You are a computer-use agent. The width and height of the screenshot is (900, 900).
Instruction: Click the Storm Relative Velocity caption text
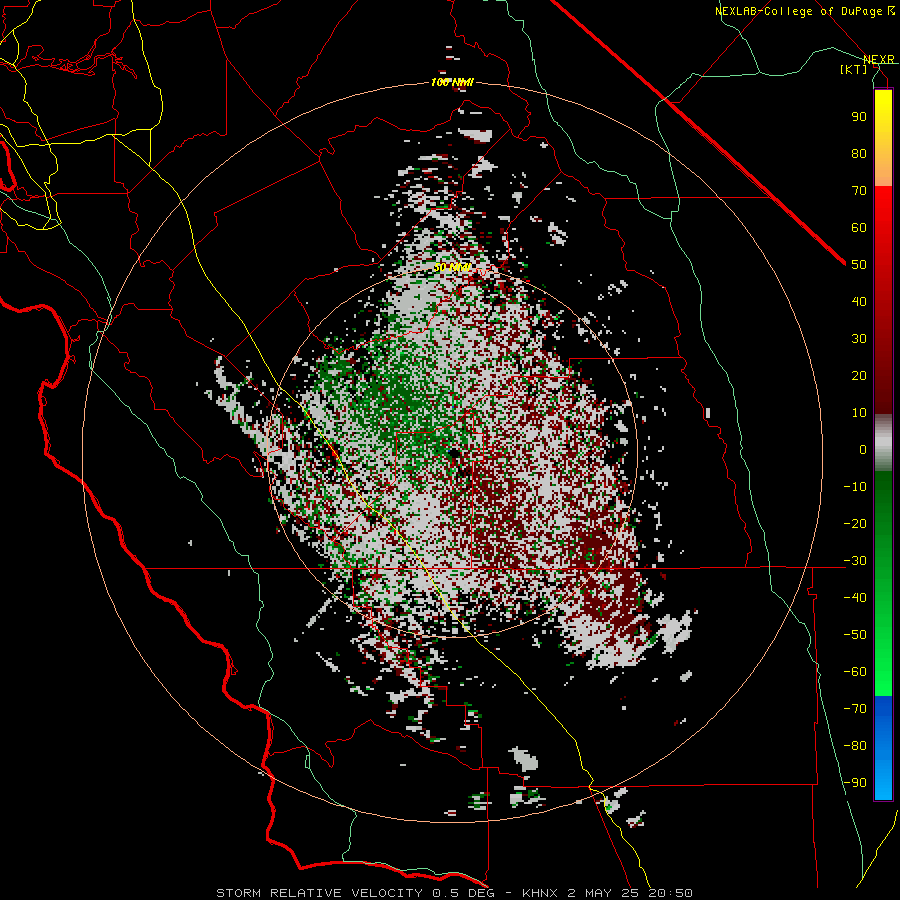pos(454,893)
